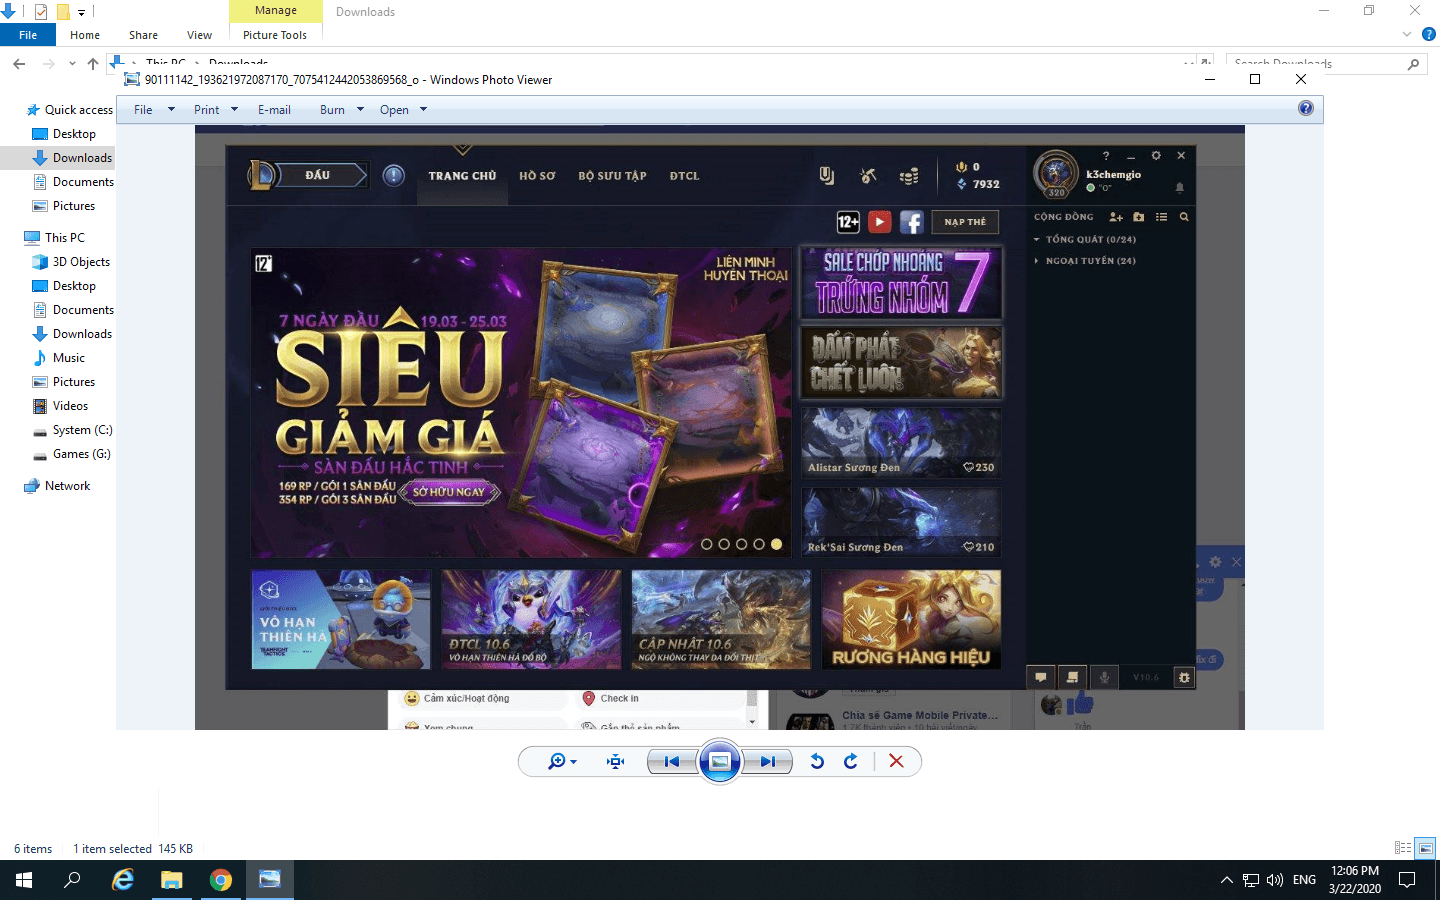
Task: Rotate the photo counterclockwise
Action: pos(817,761)
